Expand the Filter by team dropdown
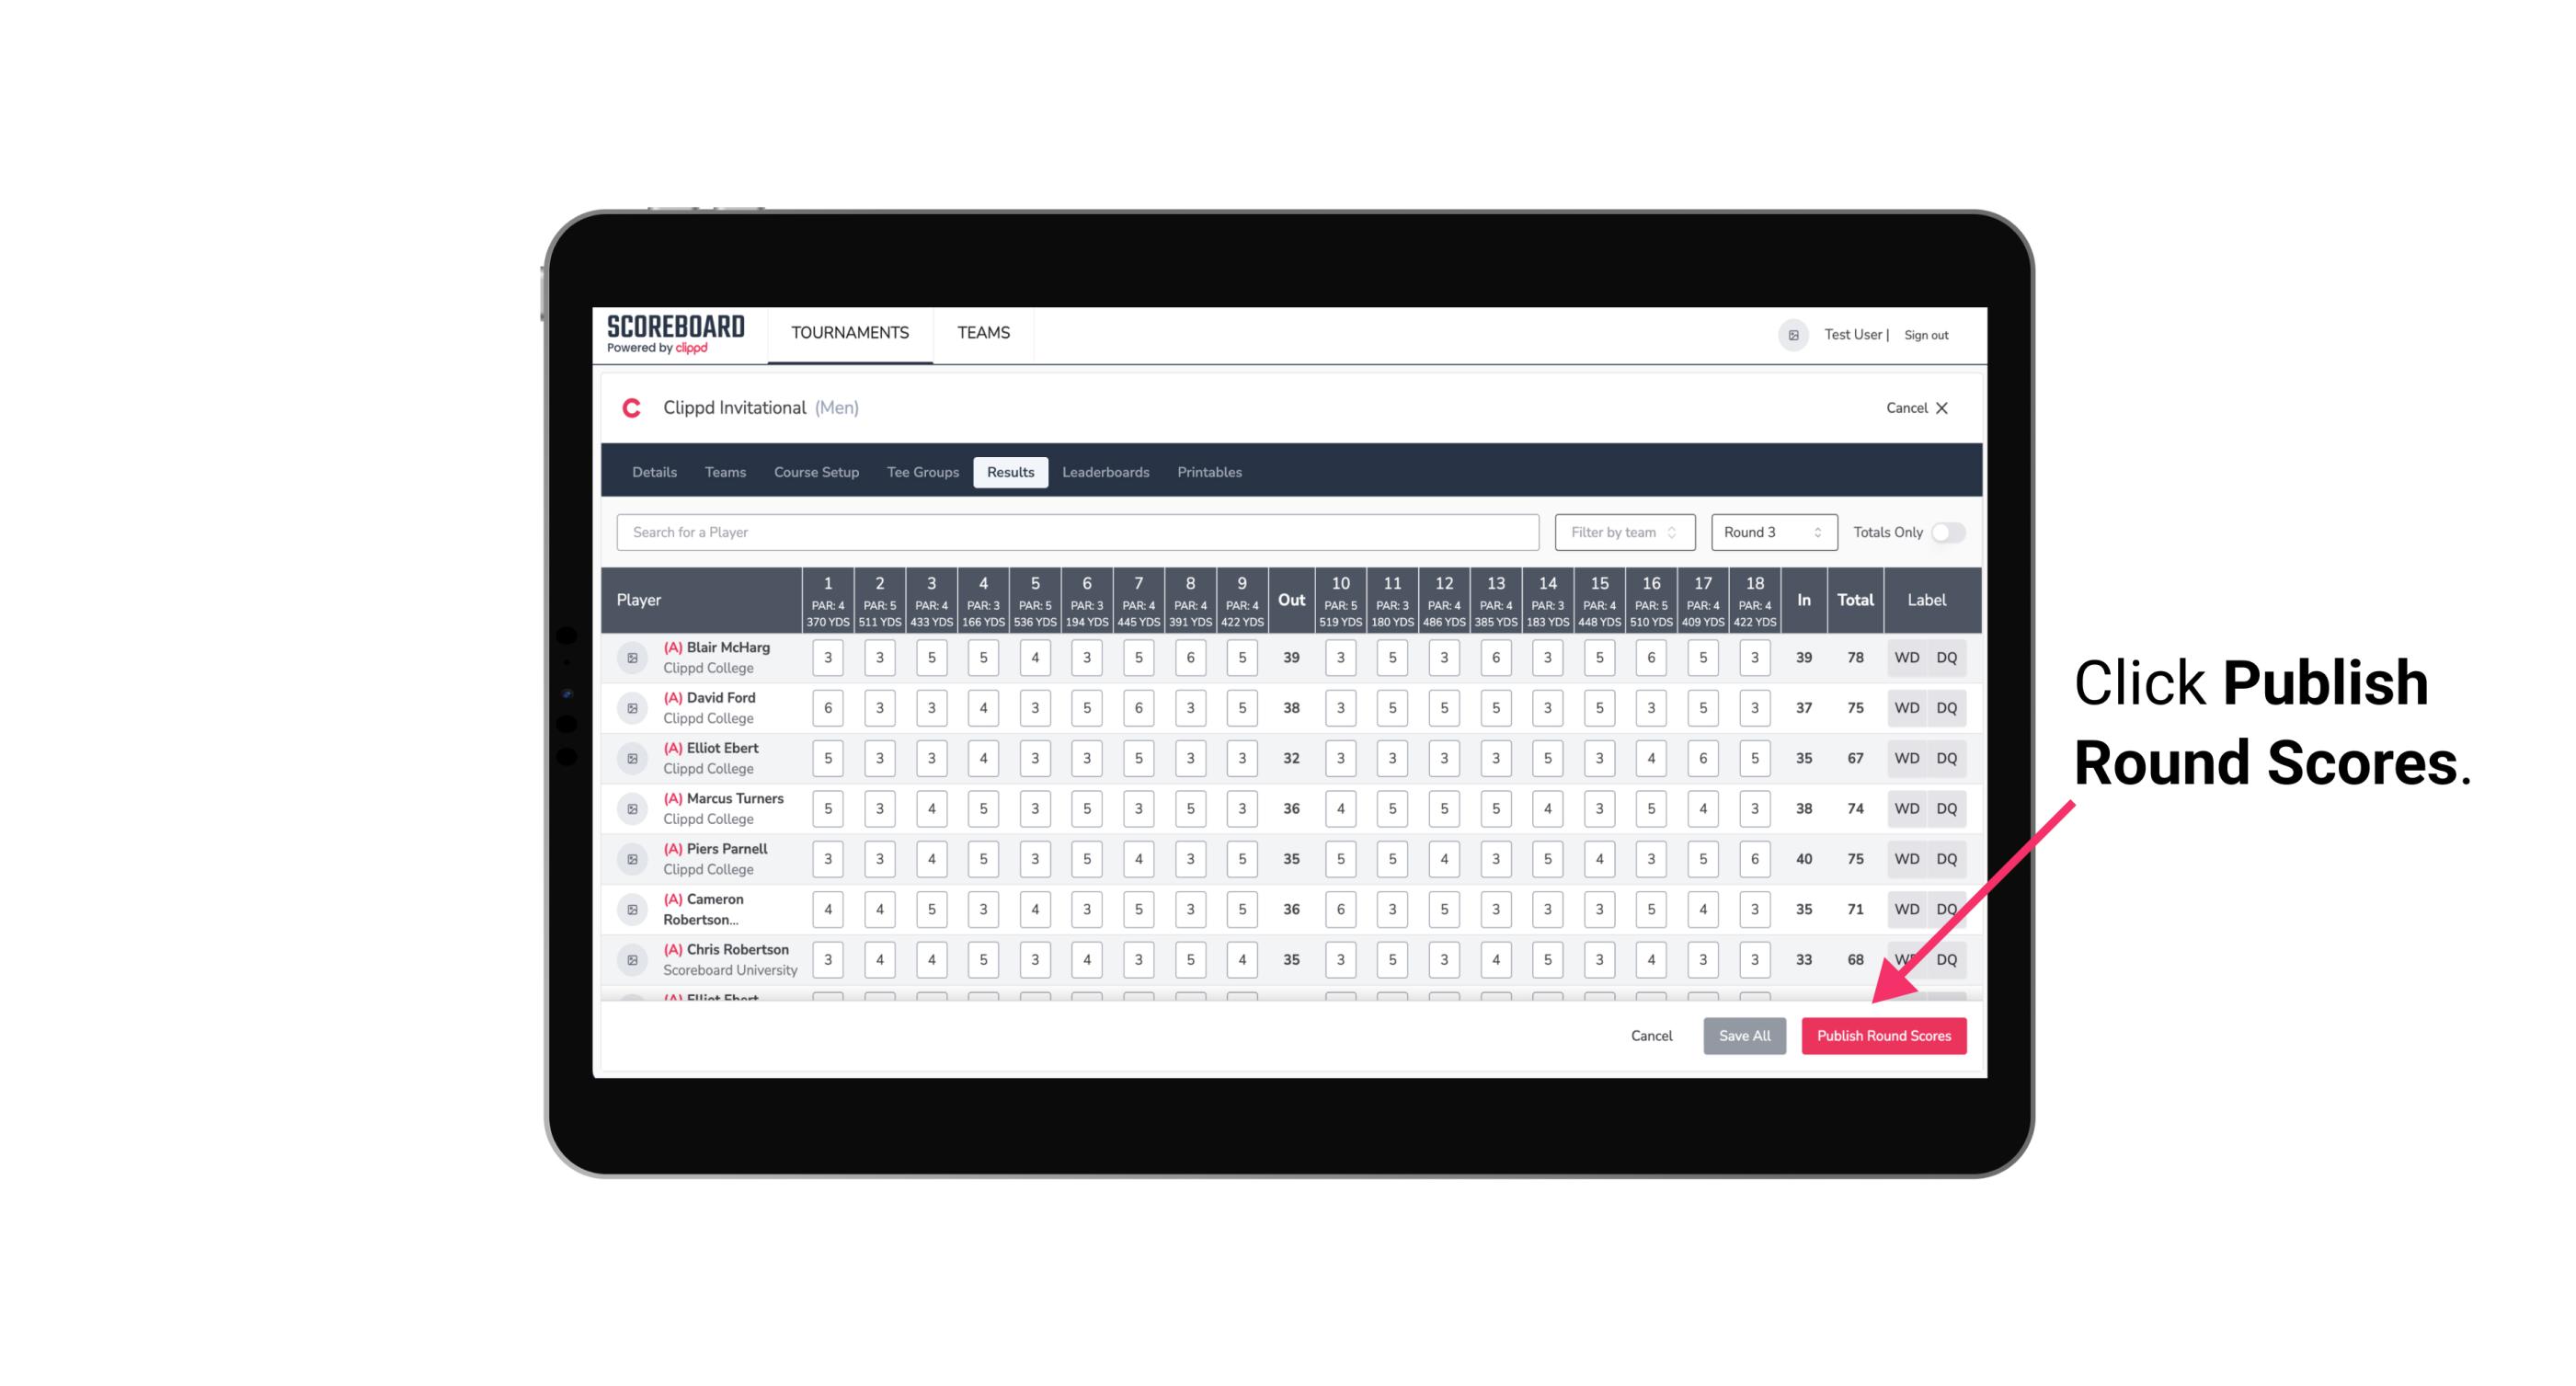Image resolution: width=2576 pixels, height=1386 pixels. coord(1622,533)
